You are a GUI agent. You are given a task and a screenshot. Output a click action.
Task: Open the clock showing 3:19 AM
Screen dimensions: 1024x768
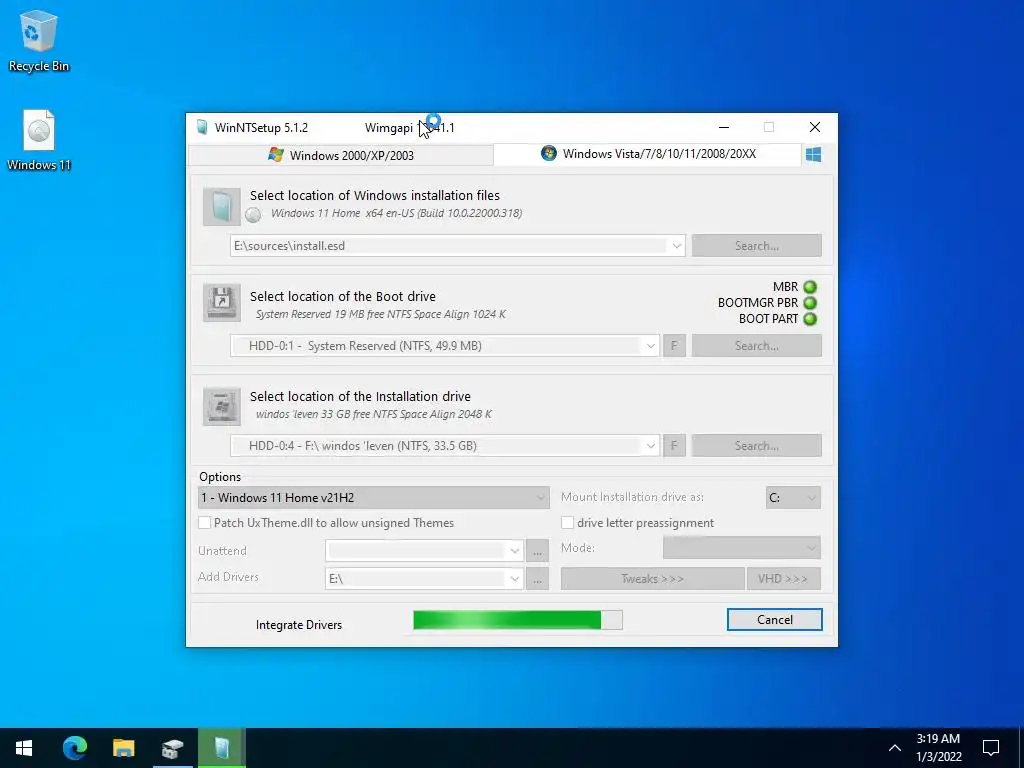938,748
